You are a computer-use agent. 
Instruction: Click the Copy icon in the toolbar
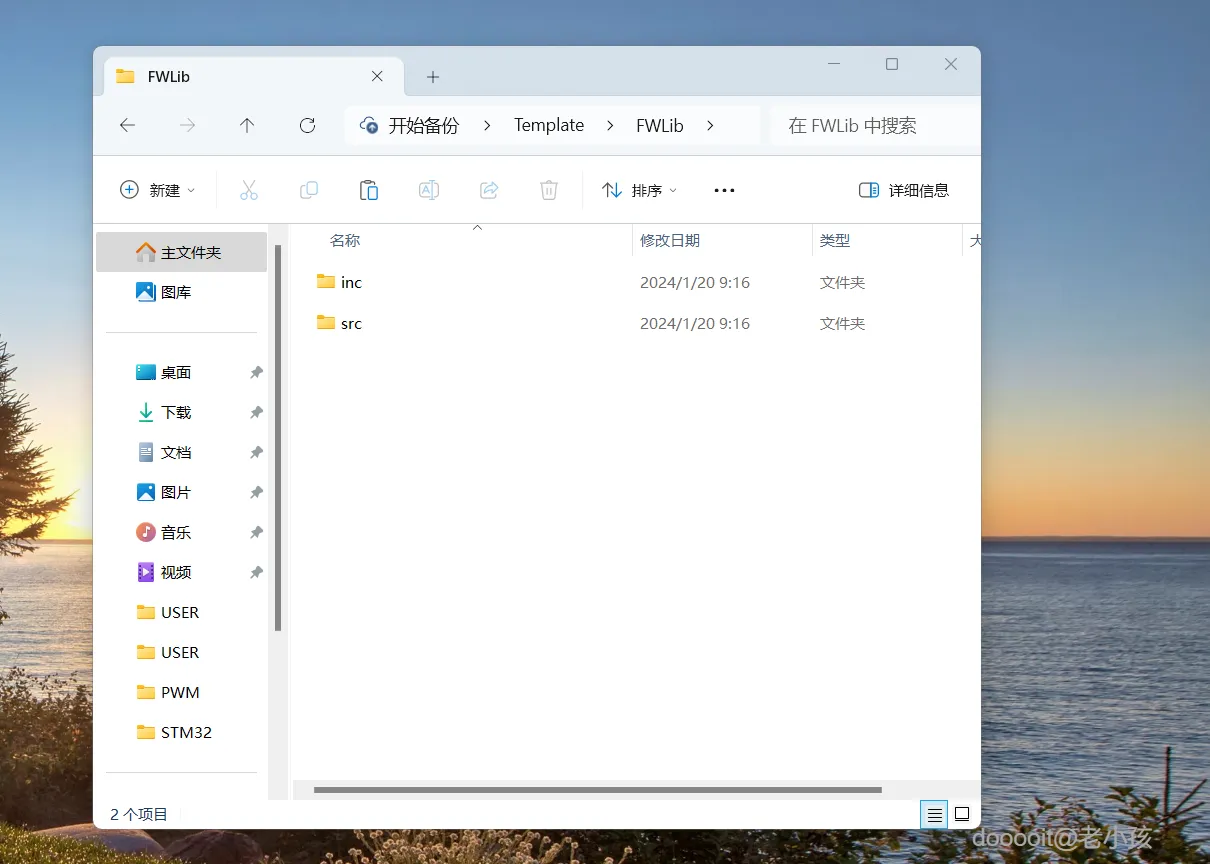tap(308, 190)
